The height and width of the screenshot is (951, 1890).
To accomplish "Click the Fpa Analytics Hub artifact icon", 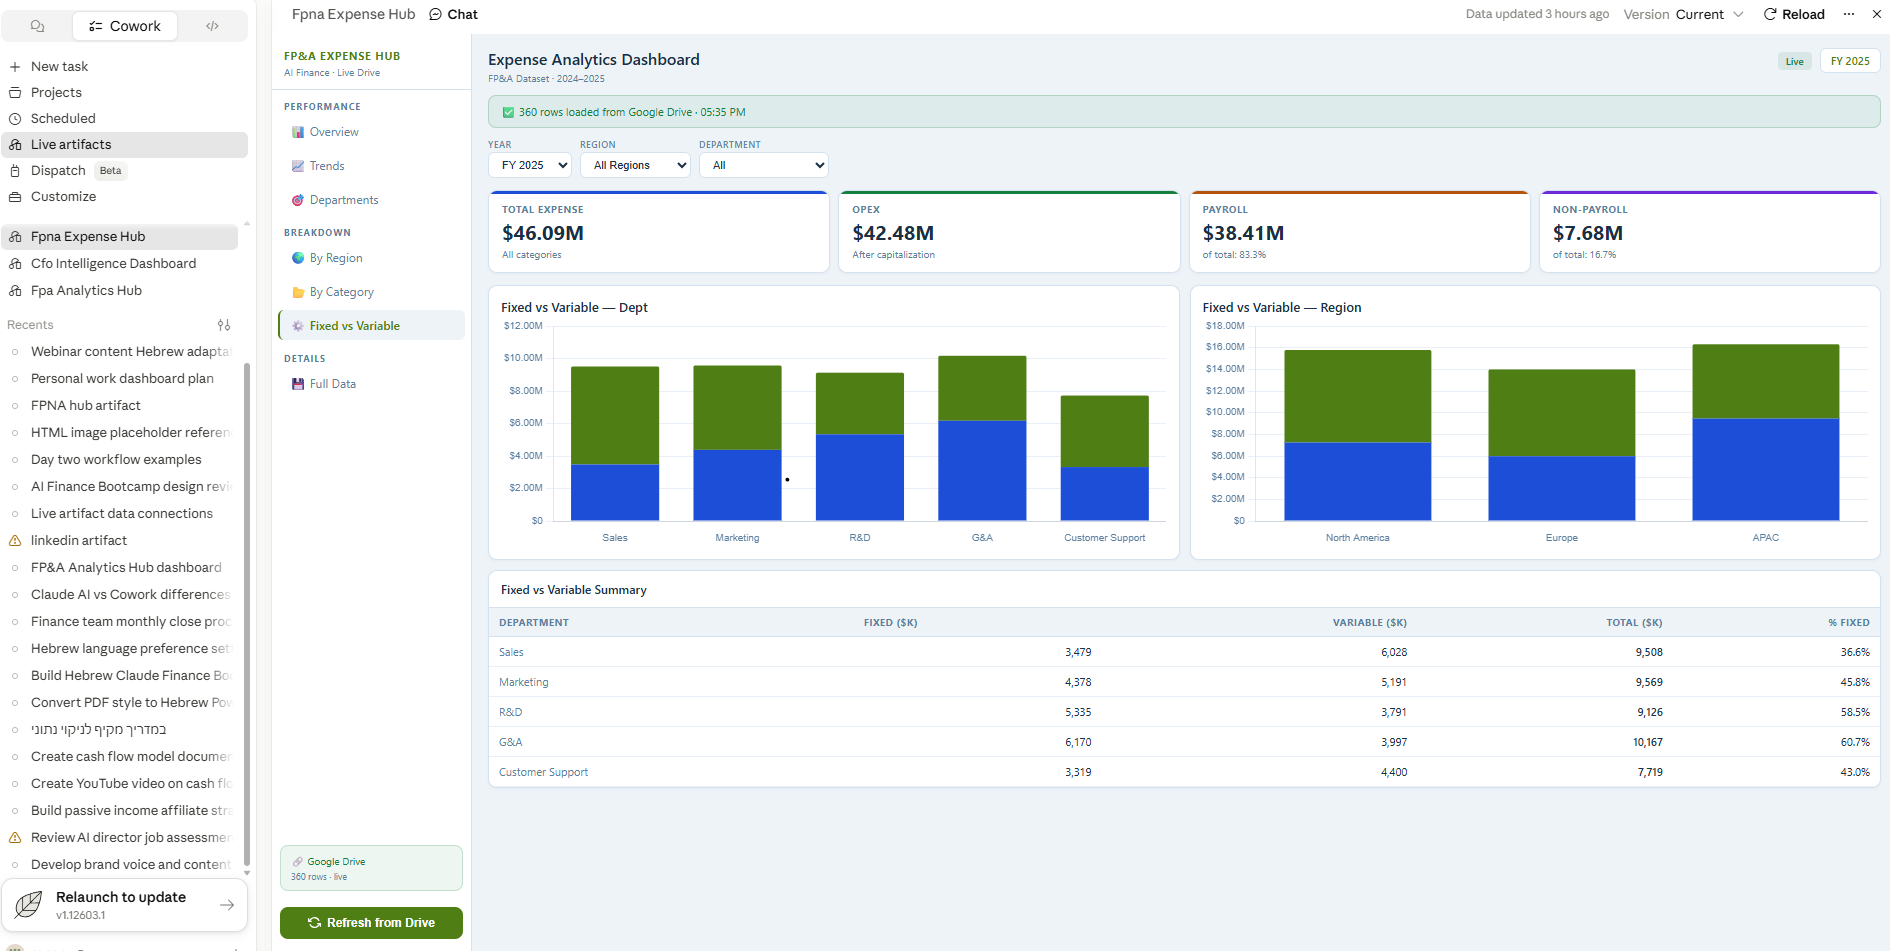I will (x=15, y=291).
